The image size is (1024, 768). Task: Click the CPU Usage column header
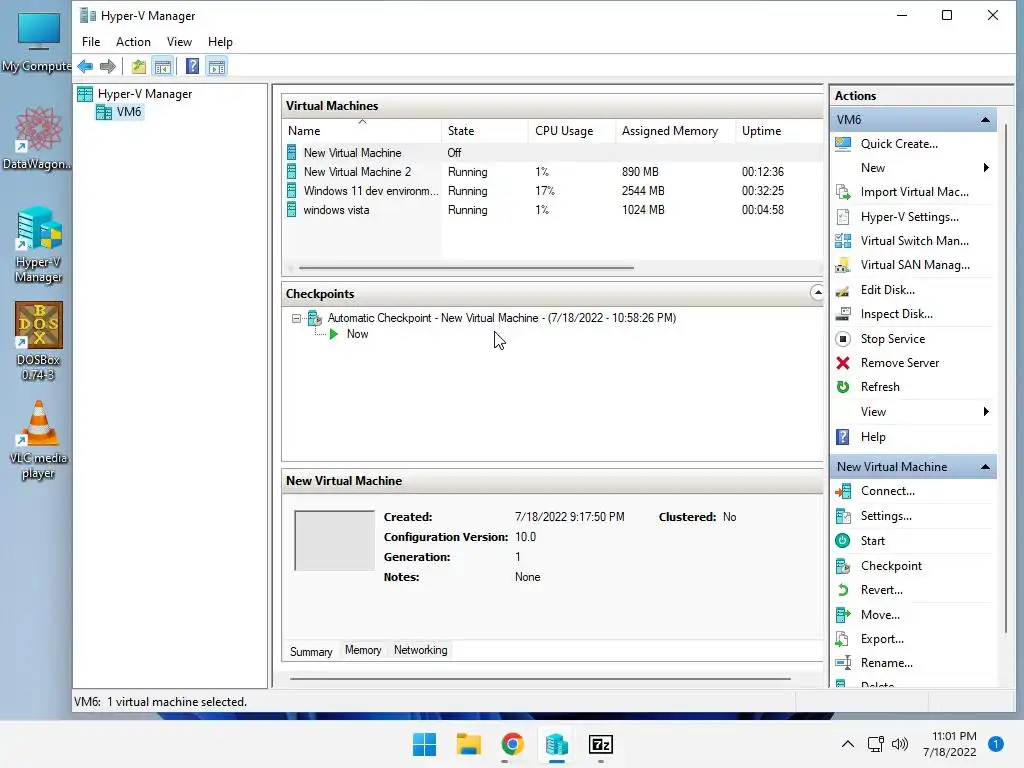[x=571, y=131]
